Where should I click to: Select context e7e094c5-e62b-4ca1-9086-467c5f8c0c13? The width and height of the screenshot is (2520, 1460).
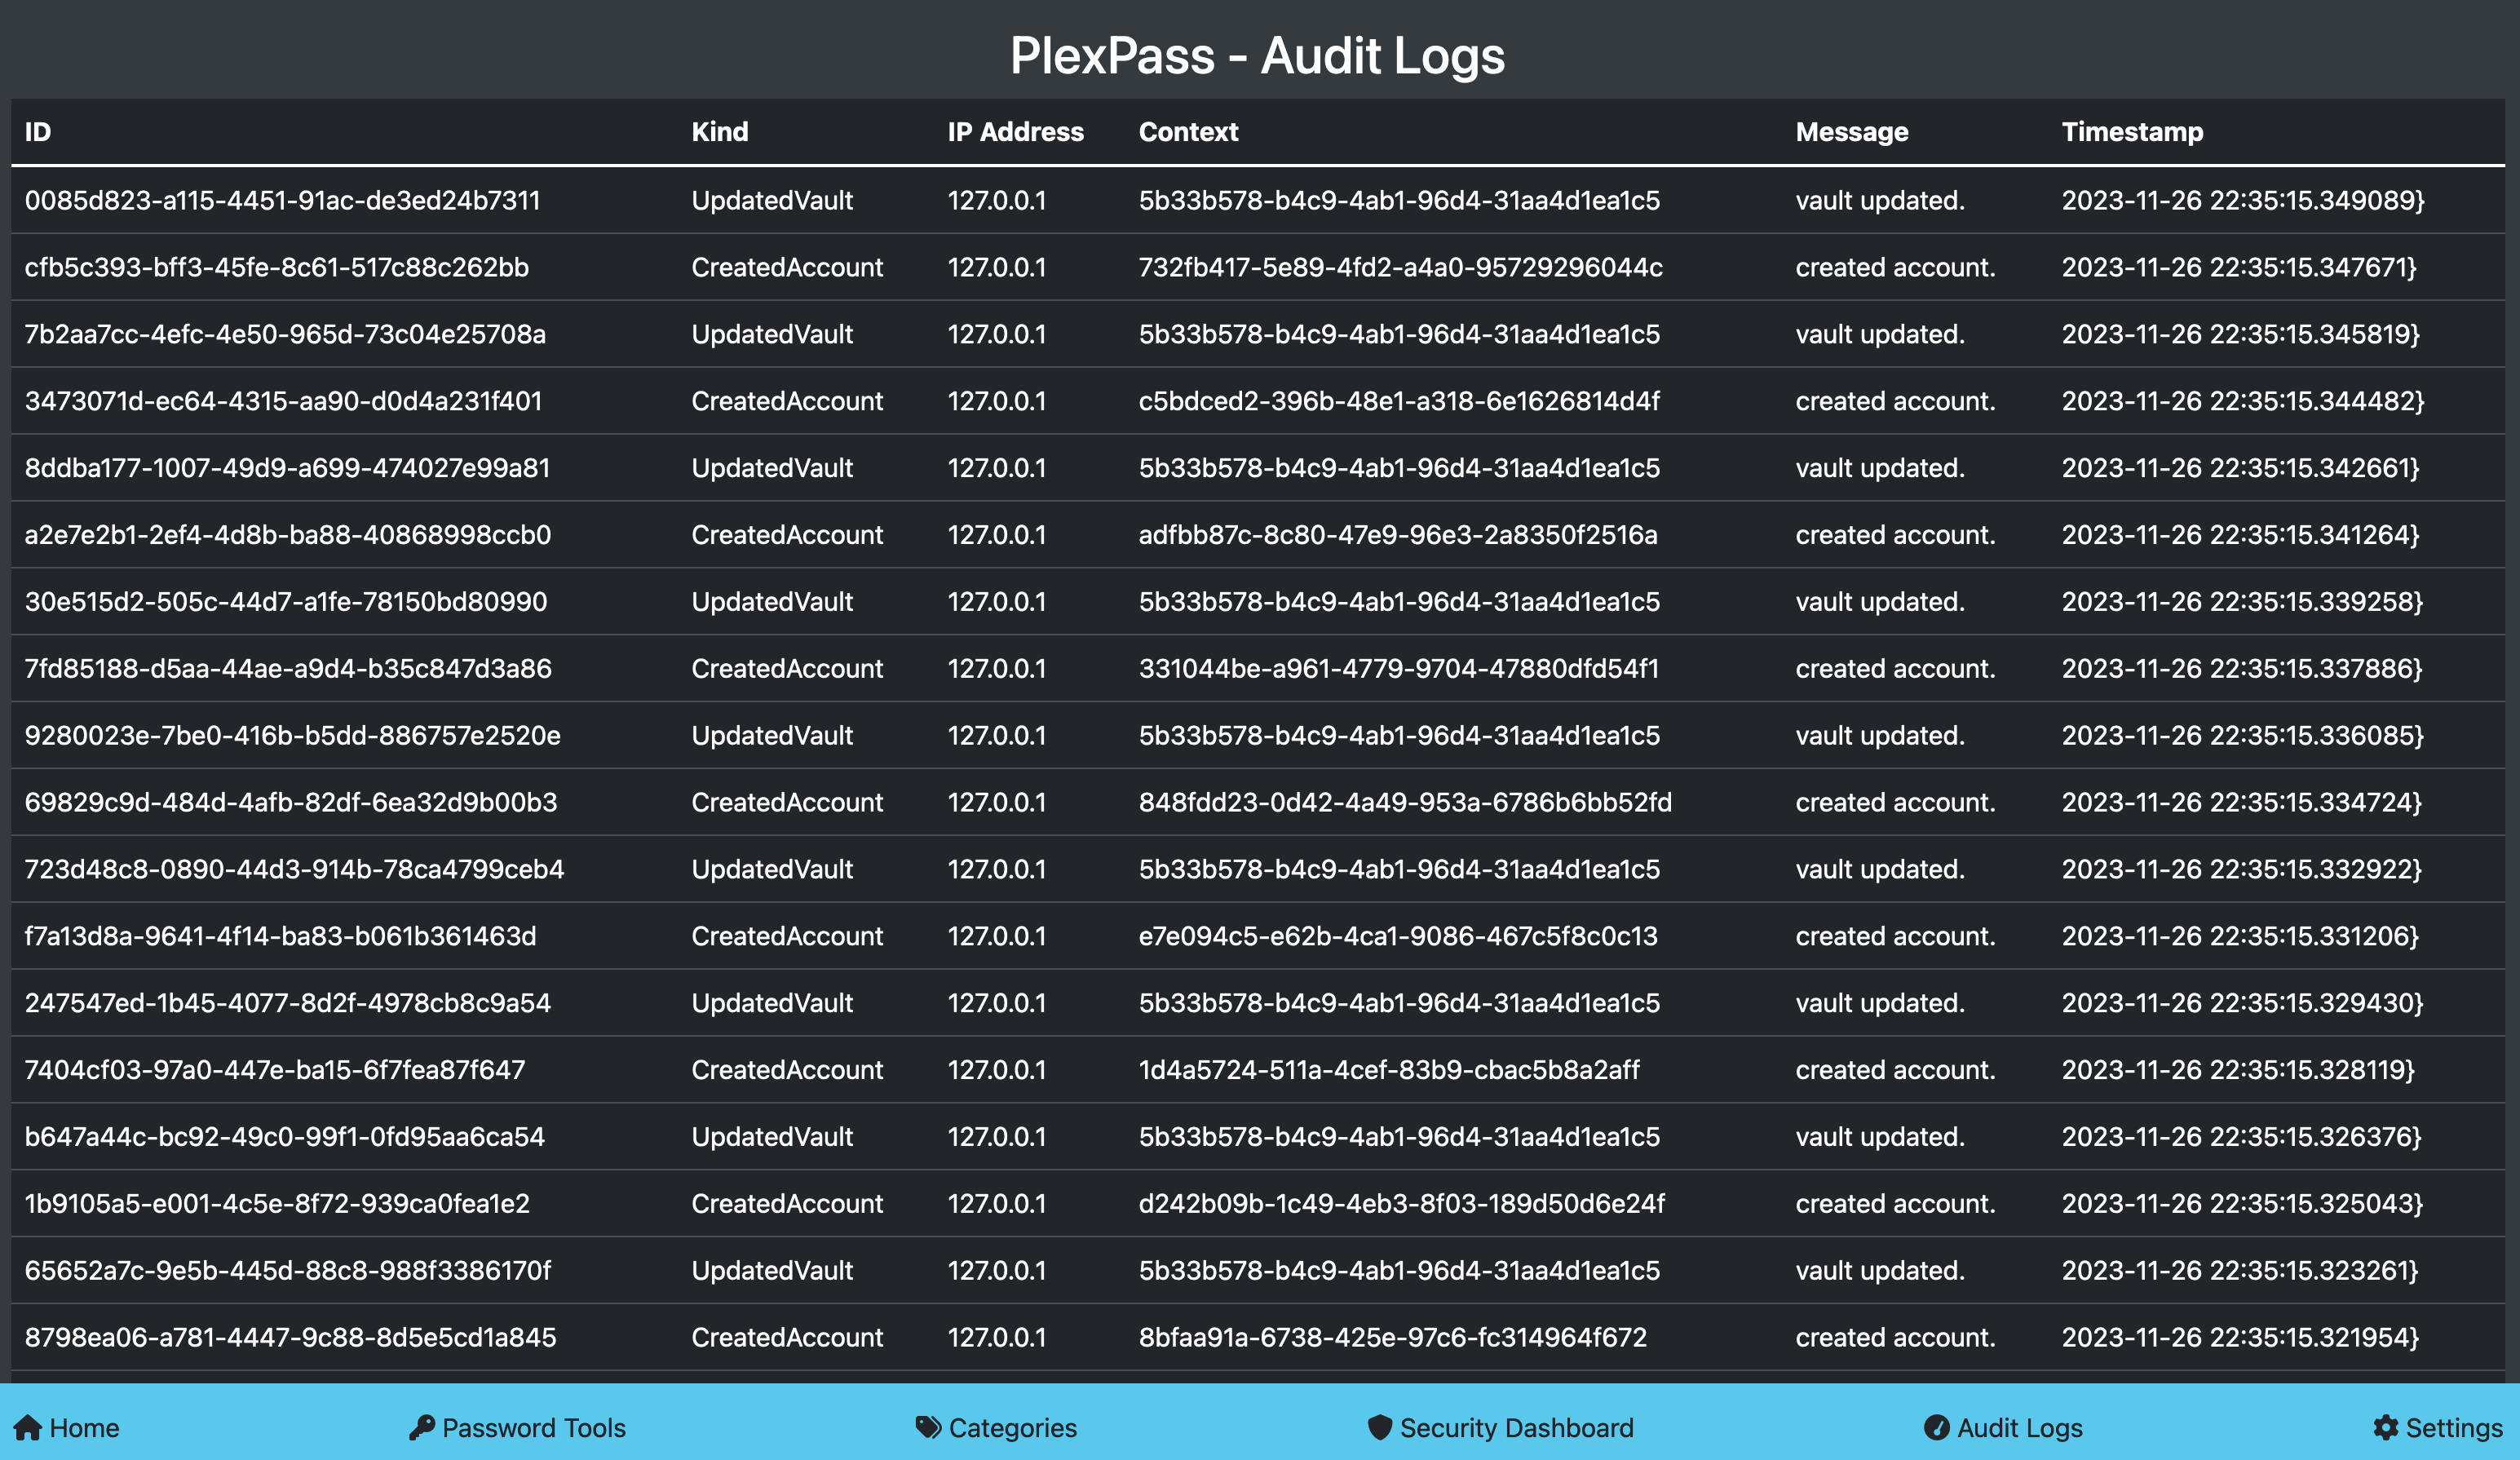point(1398,937)
